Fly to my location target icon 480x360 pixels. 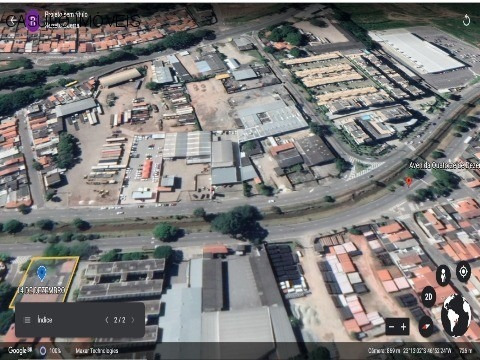(x=463, y=272)
